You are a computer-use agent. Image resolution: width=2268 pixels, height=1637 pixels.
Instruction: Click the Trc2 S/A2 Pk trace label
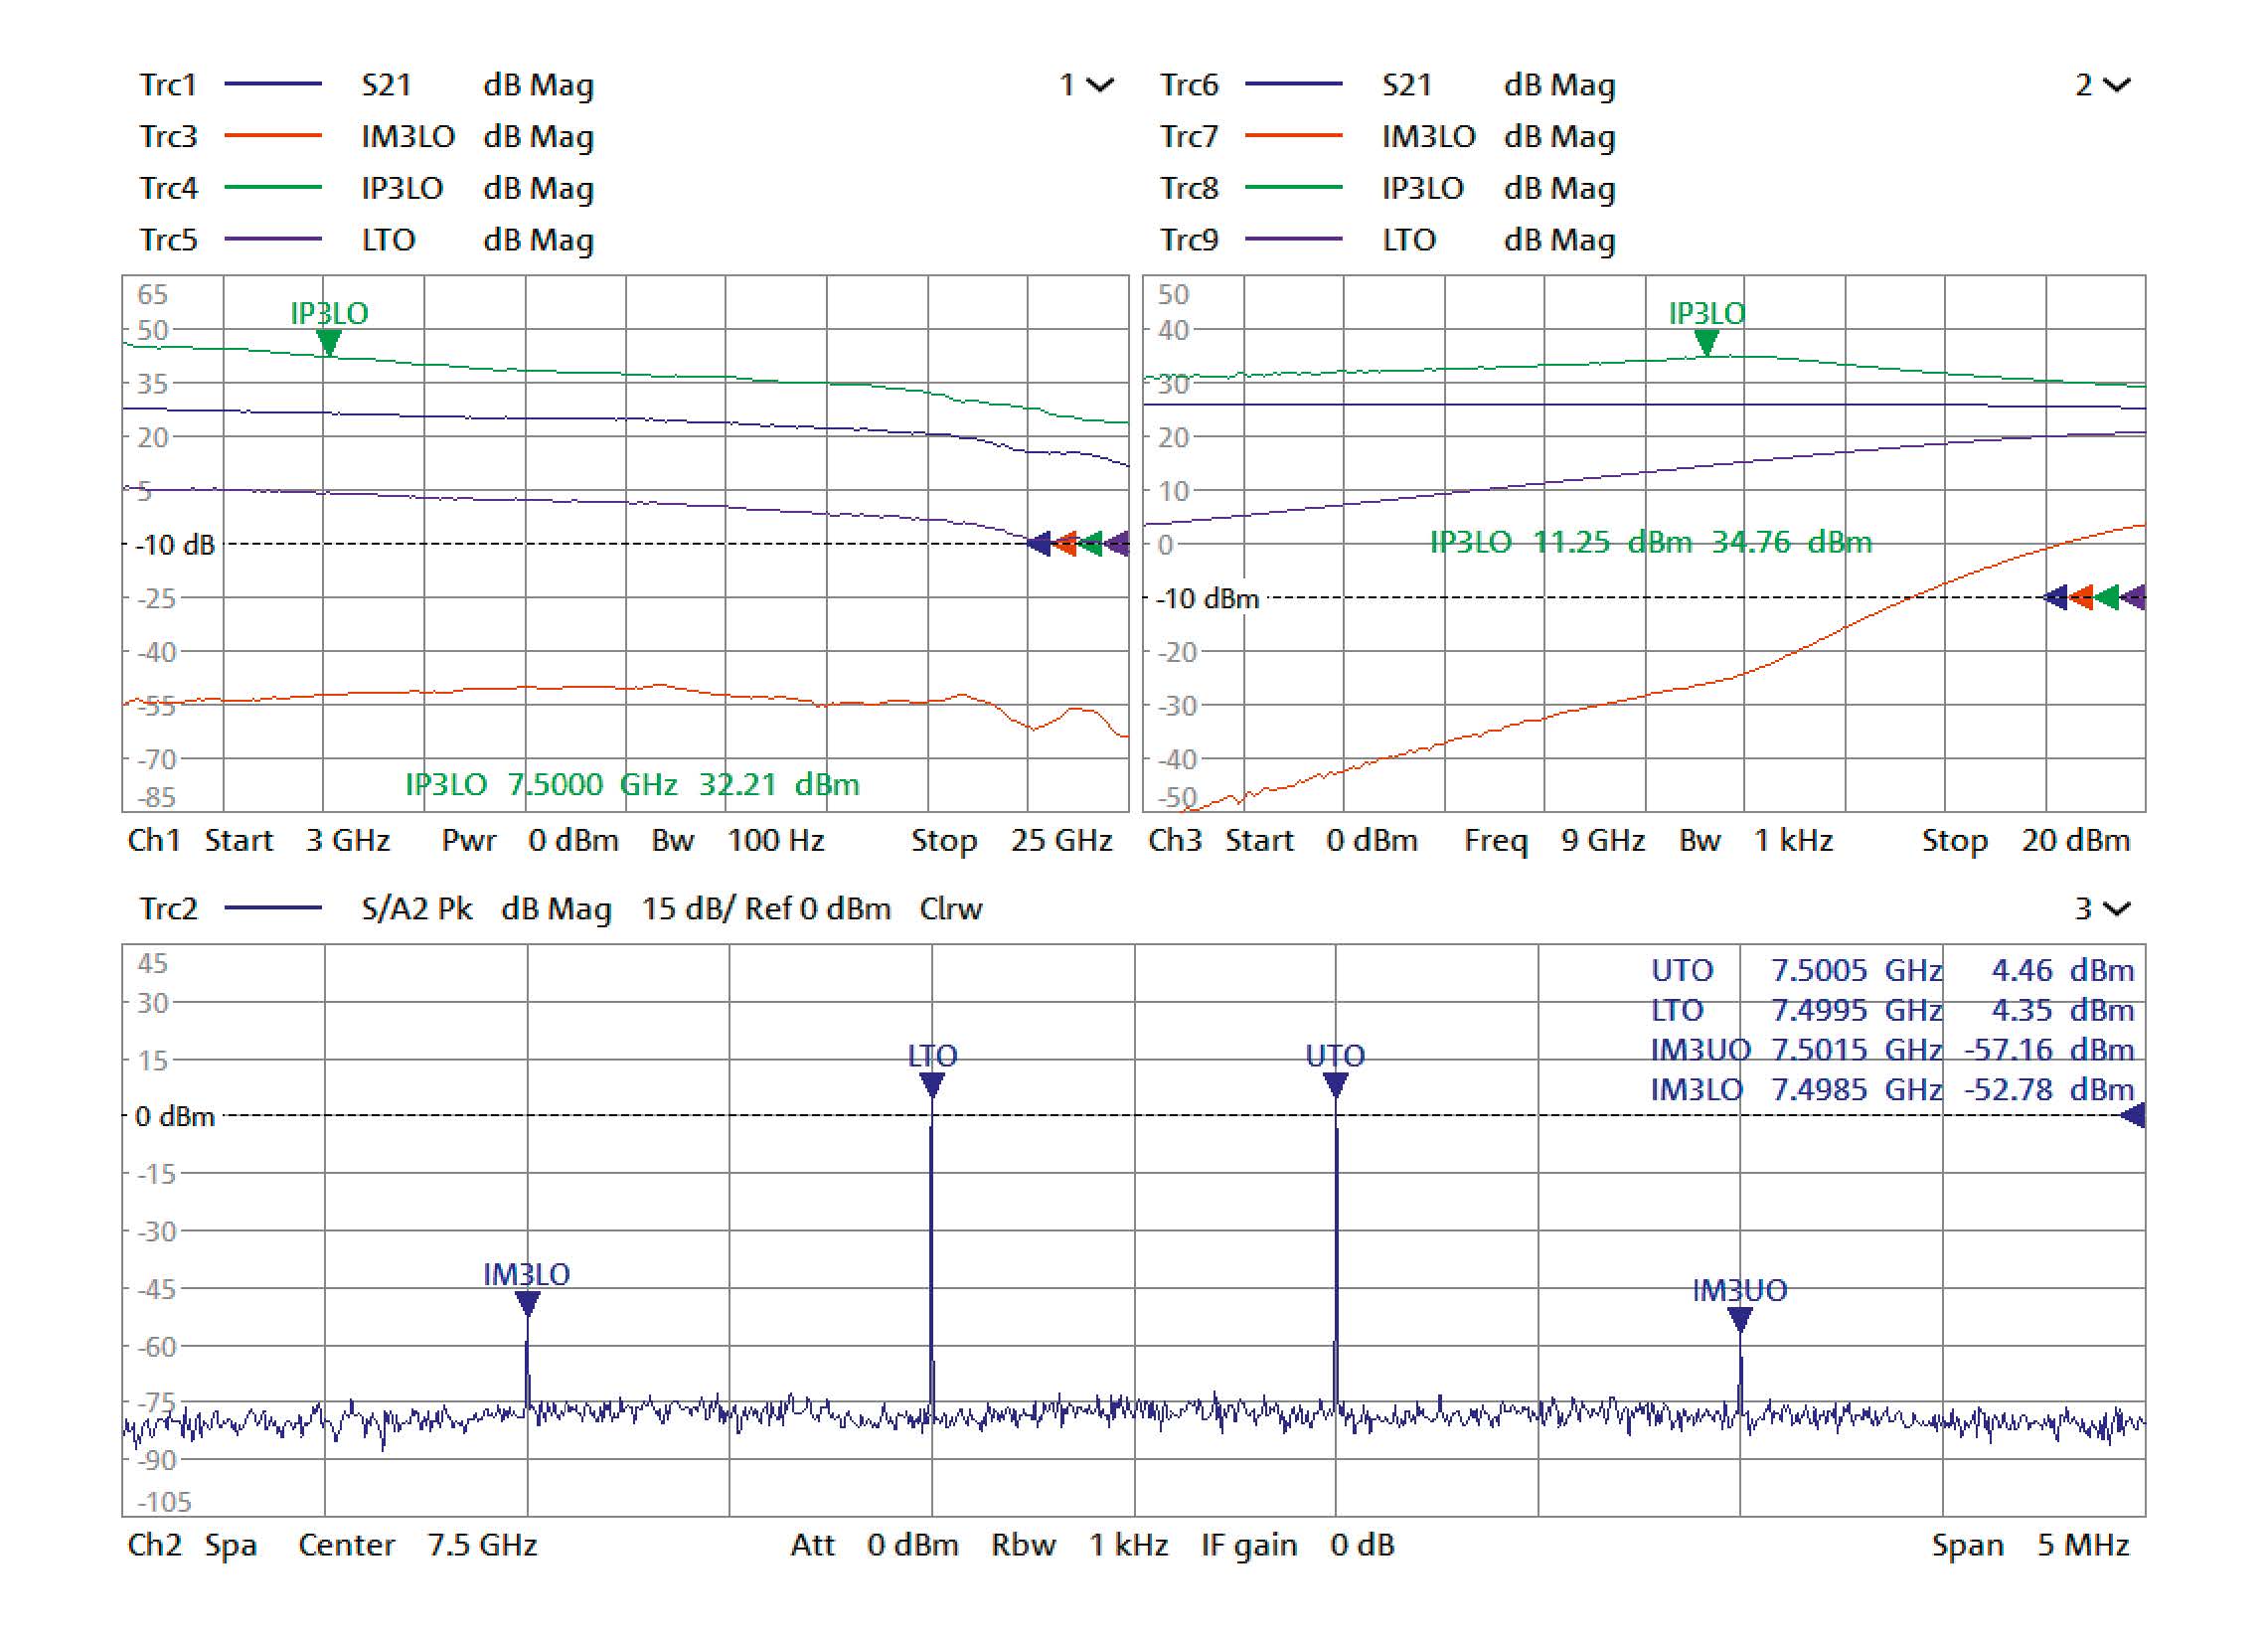click(168, 909)
